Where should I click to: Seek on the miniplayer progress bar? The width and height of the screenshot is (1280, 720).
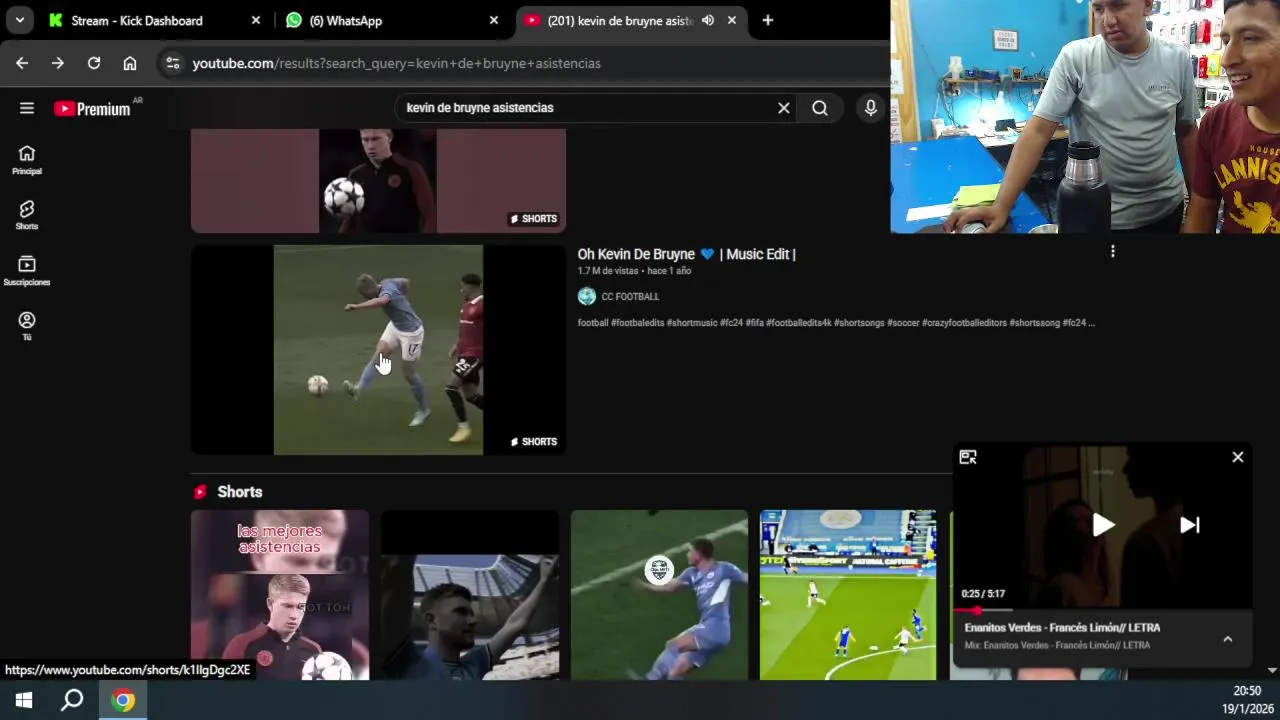coord(1102,610)
